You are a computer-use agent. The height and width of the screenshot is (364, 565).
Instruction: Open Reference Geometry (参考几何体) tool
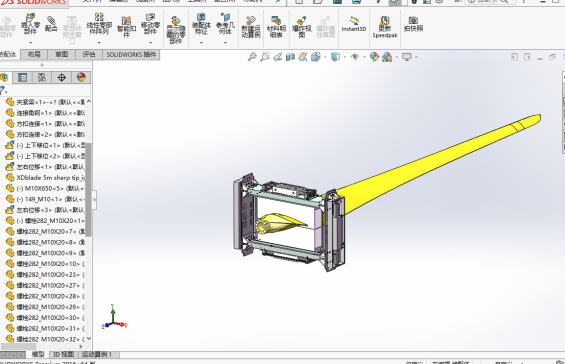pyautogui.click(x=225, y=25)
